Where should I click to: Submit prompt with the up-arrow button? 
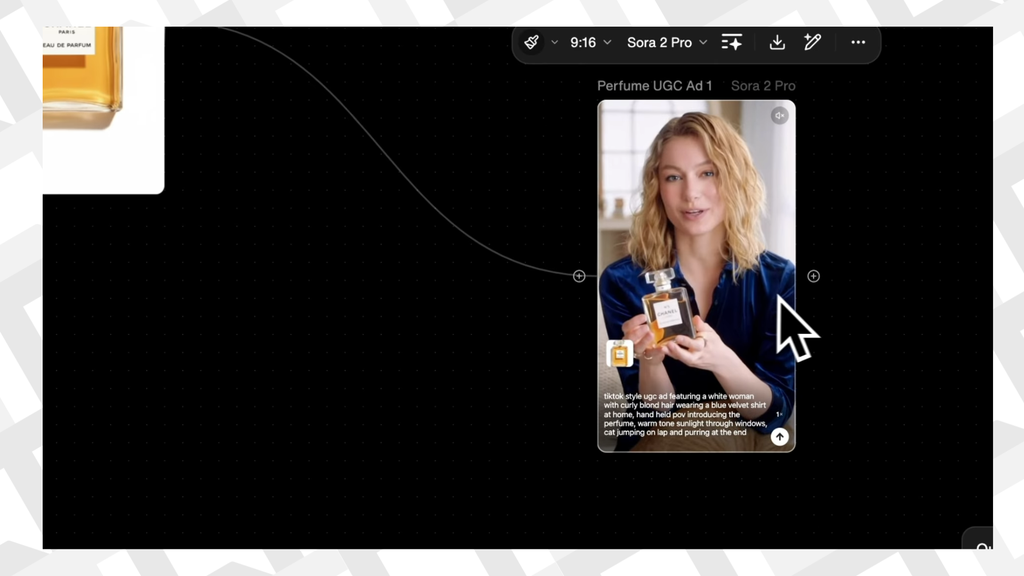[780, 437]
